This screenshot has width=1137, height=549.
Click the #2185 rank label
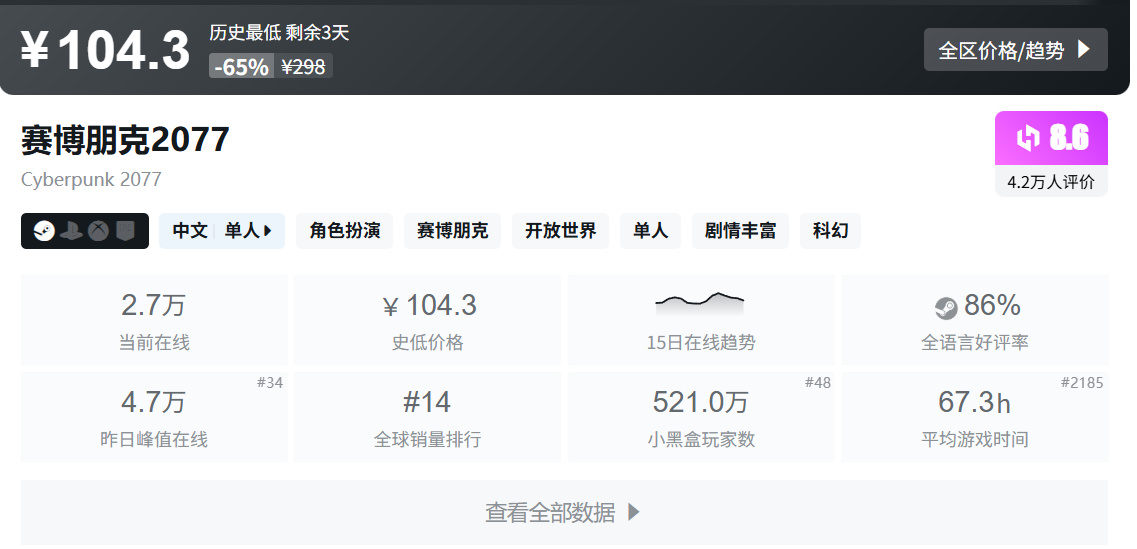tap(1082, 383)
